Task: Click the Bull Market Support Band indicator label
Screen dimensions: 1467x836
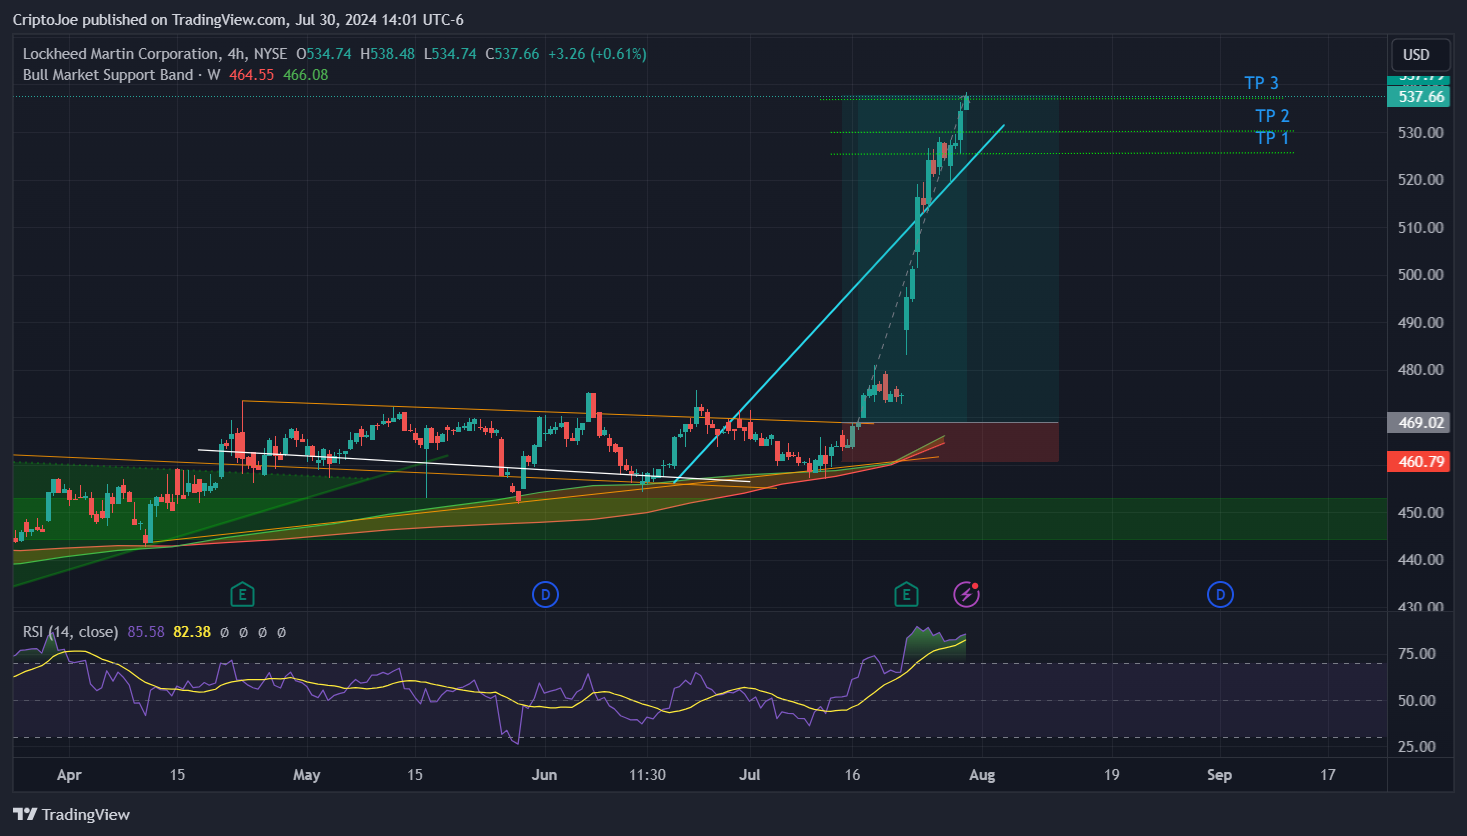Action: coord(108,75)
